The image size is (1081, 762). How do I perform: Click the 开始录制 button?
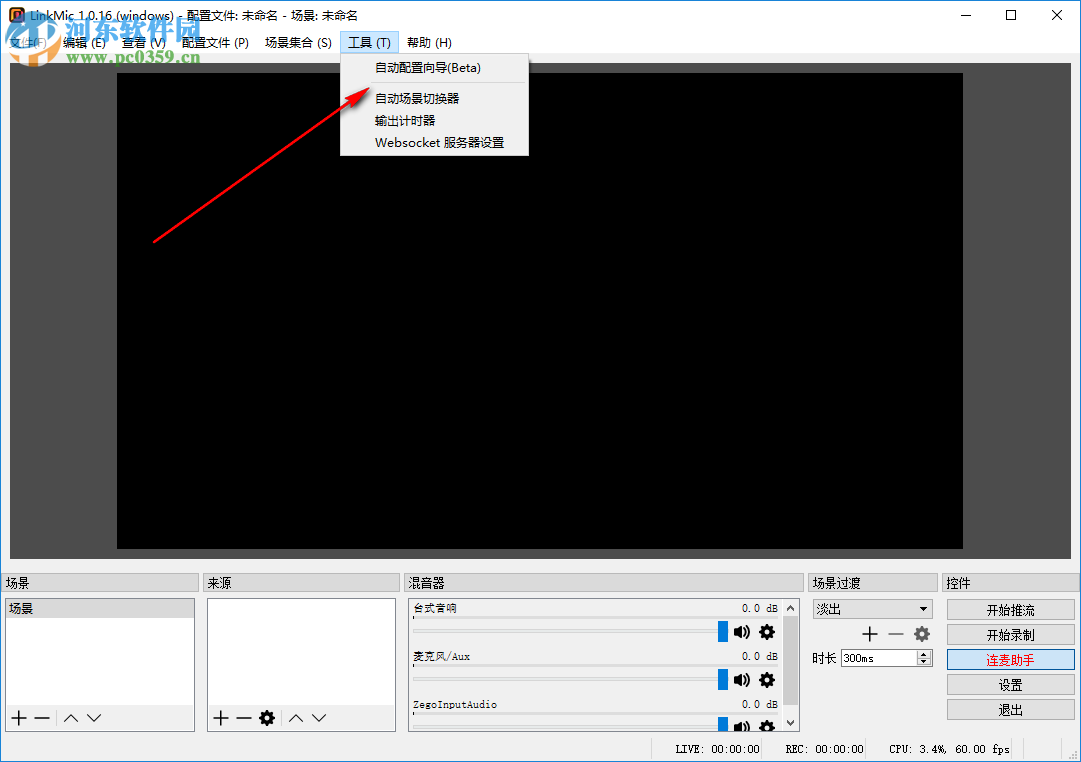coord(1011,635)
